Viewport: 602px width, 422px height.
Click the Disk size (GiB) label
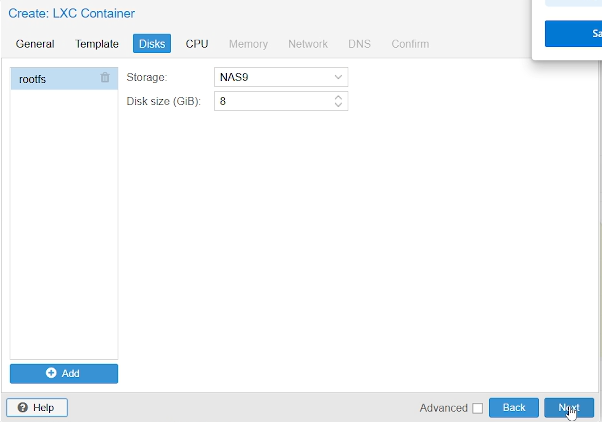point(164,101)
